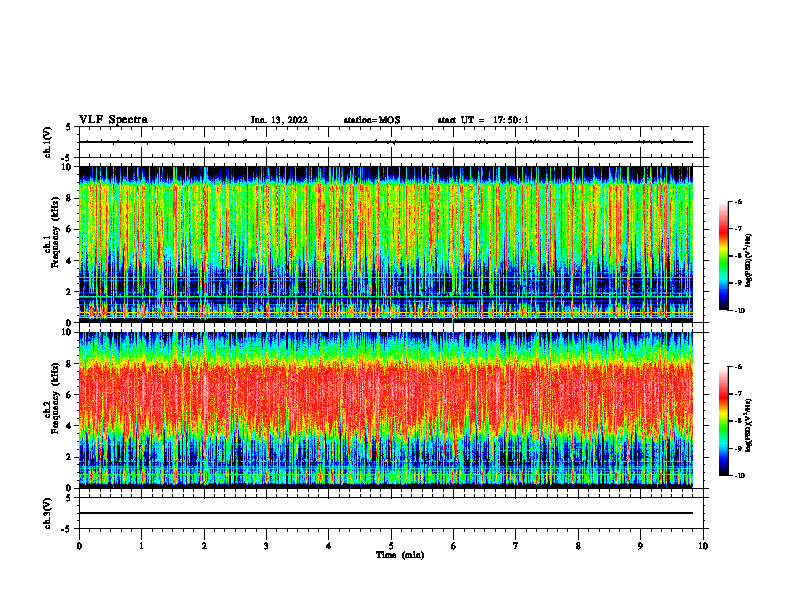Image resolution: width=792 pixels, height=612 pixels.
Task: Click the "start UT = 17:50: 1" text
Action: pos(483,120)
